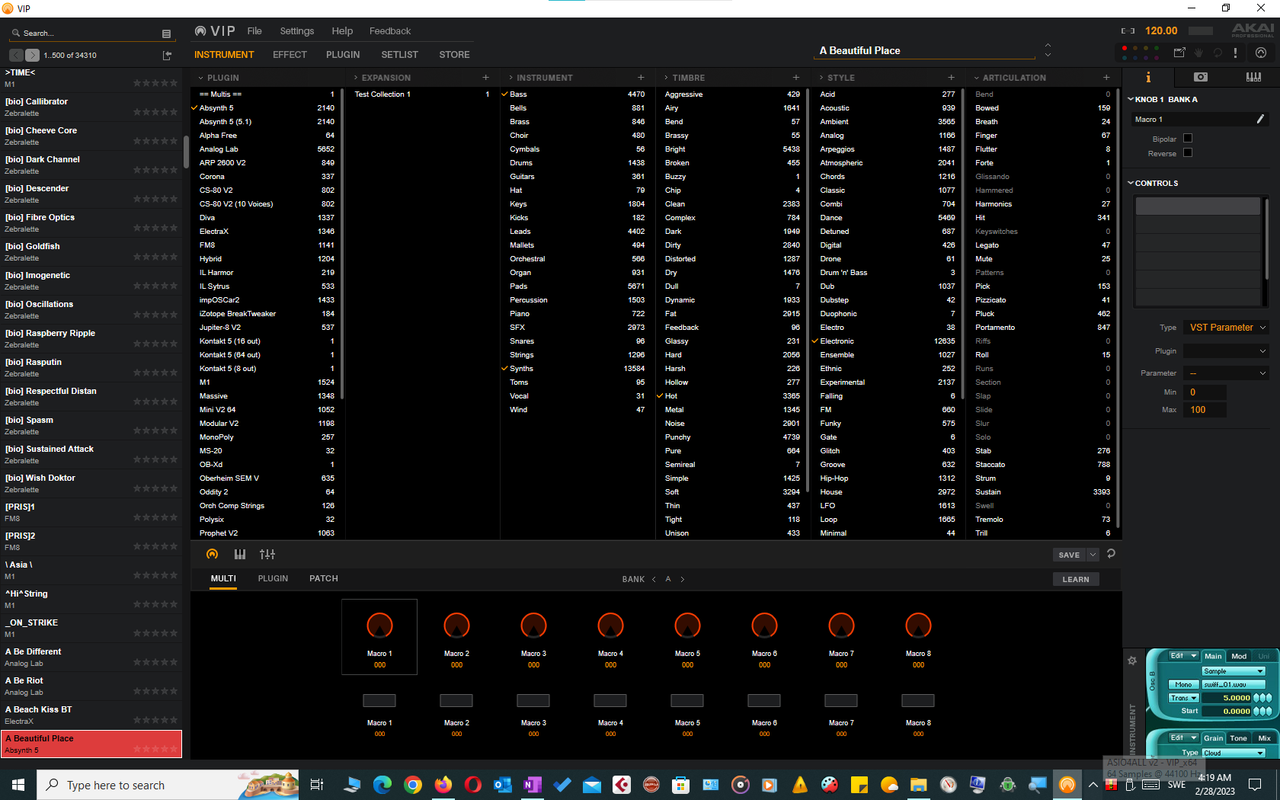Click the LEARN button
Viewport: 1280px width, 800px height.
(1076, 579)
